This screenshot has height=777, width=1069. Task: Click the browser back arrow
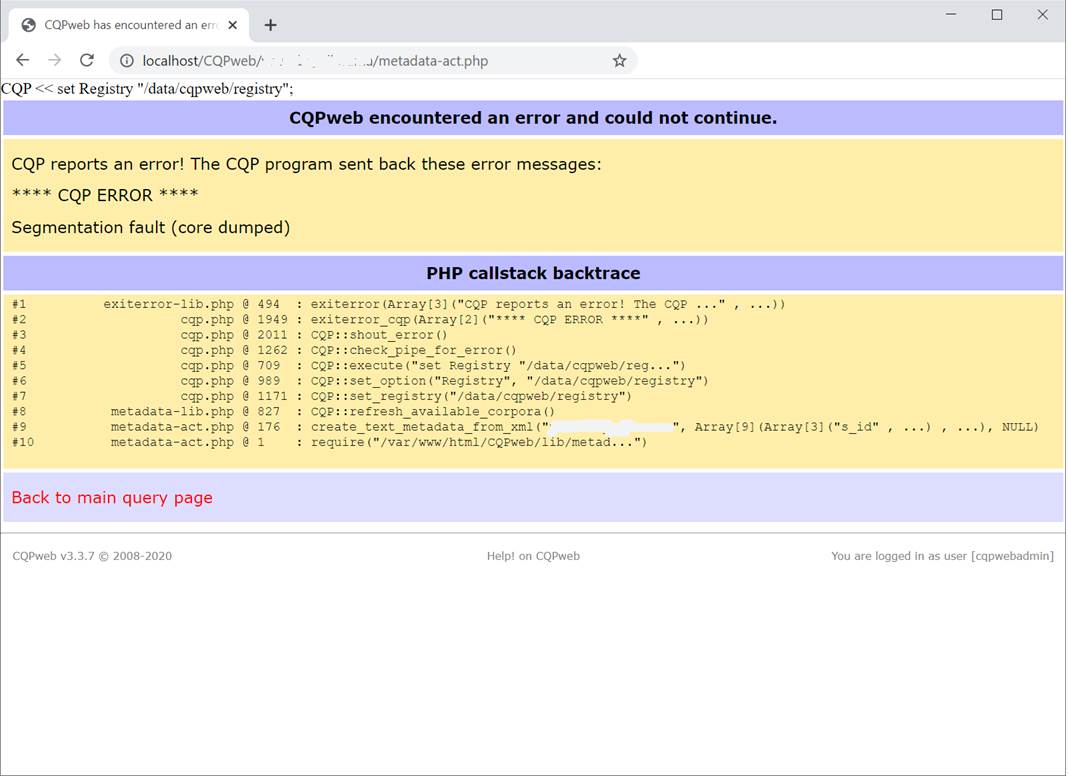pyautogui.click(x=22, y=61)
